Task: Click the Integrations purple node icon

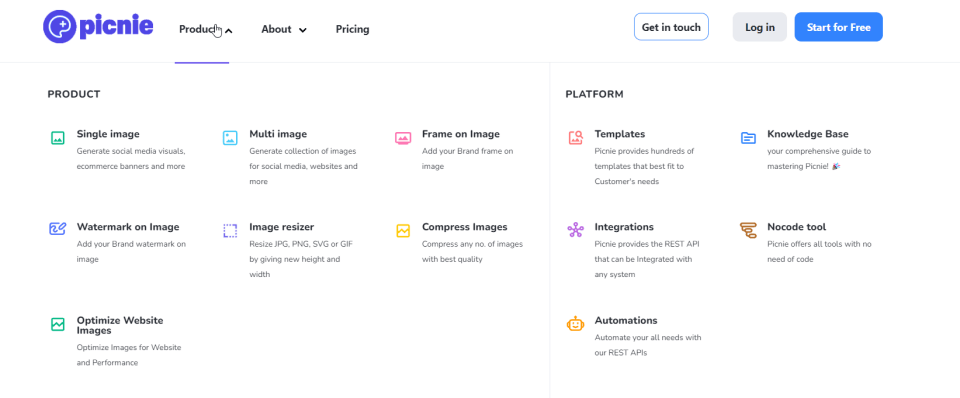Action: click(576, 230)
